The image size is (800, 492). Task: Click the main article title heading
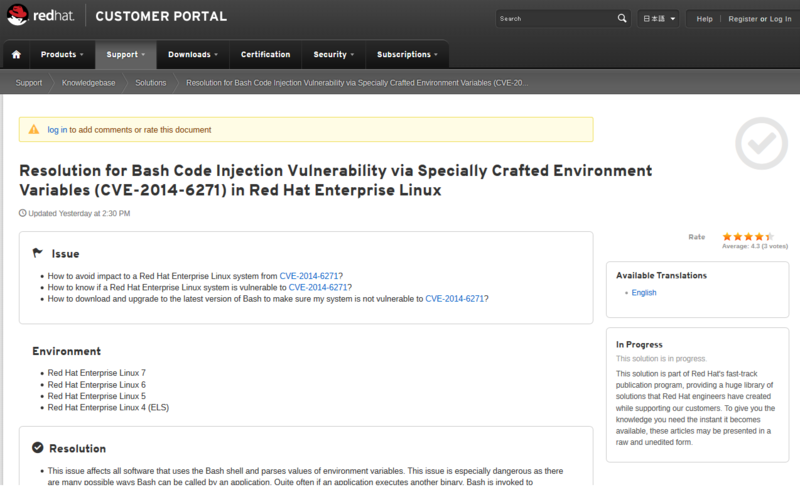pyautogui.click(x=335, y=180)
